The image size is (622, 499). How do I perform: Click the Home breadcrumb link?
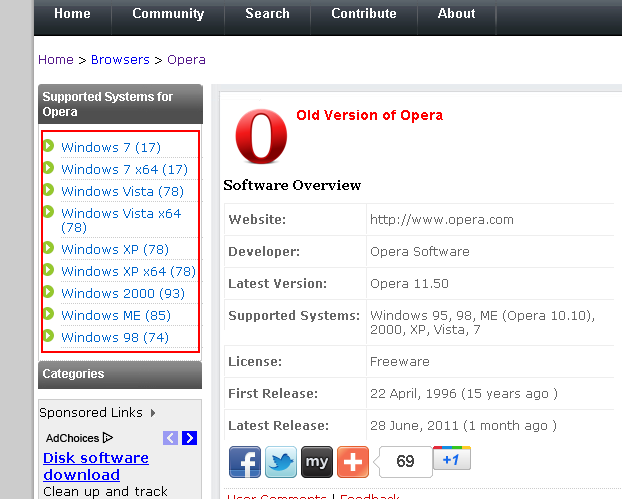tap(56, 60)
